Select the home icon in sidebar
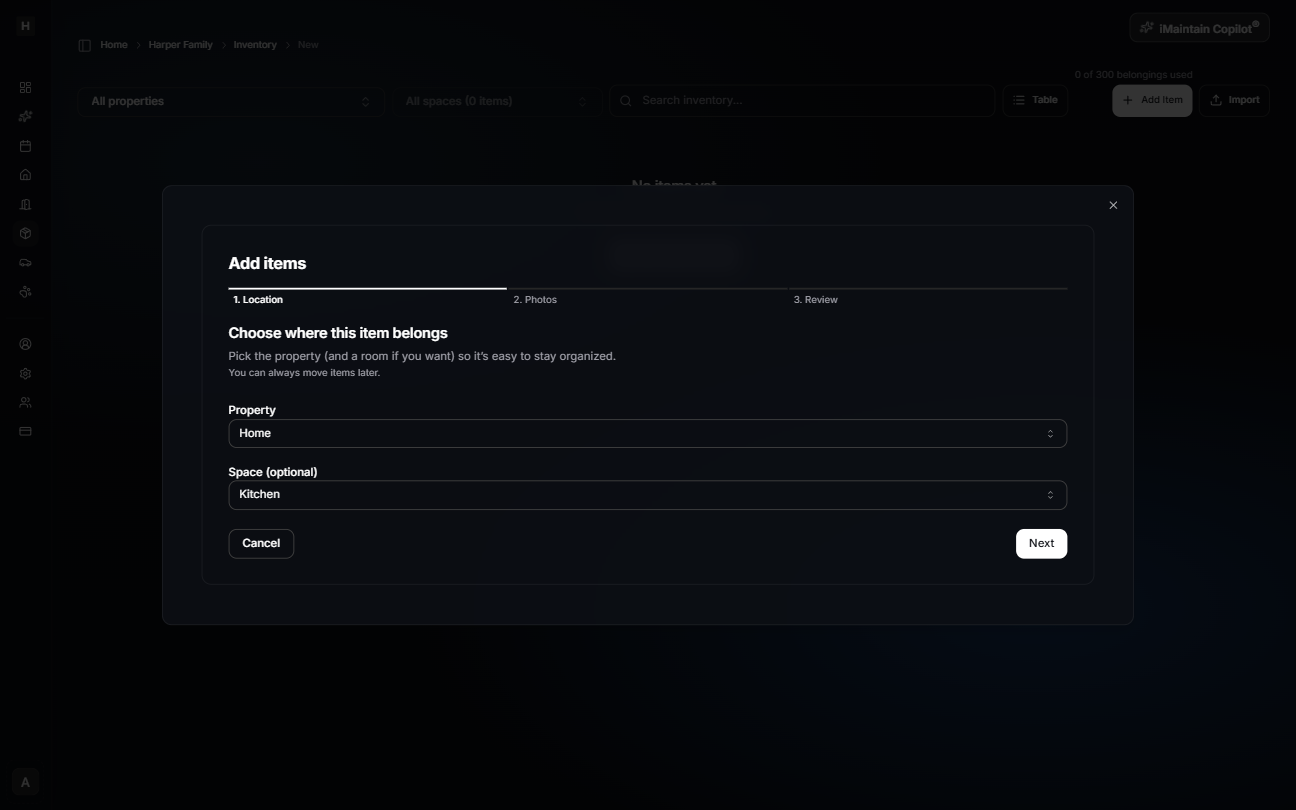 (25, 174)
